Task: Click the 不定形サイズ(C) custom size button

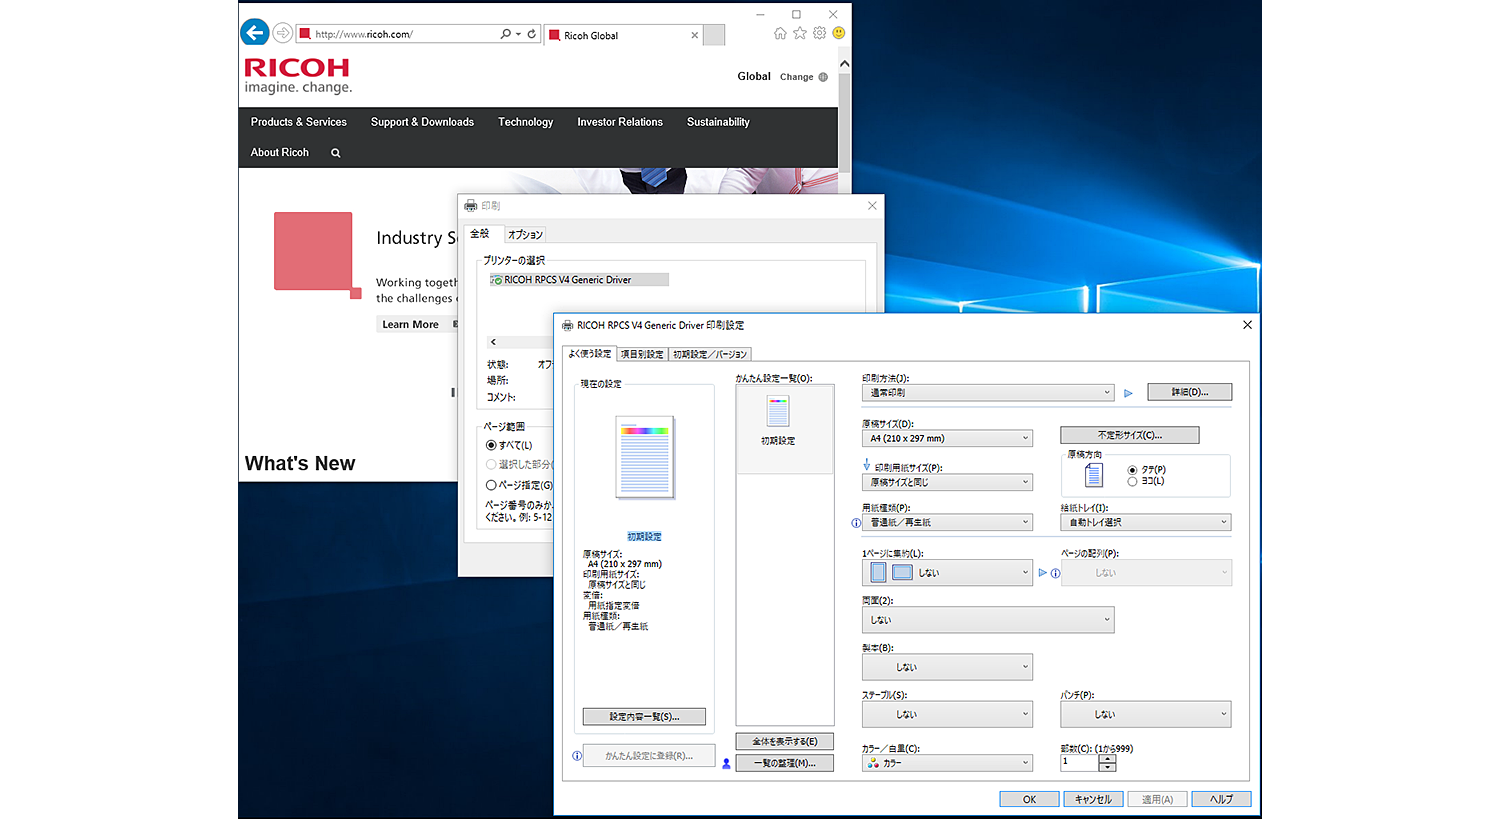Action: [x=1129, y=435]
